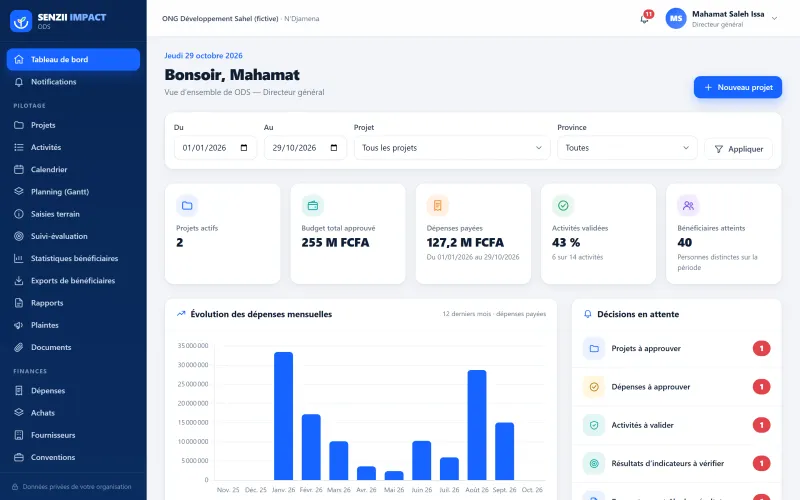
Task: Click ONG Développement Sahel (fictive) header text
Action: 220,19
